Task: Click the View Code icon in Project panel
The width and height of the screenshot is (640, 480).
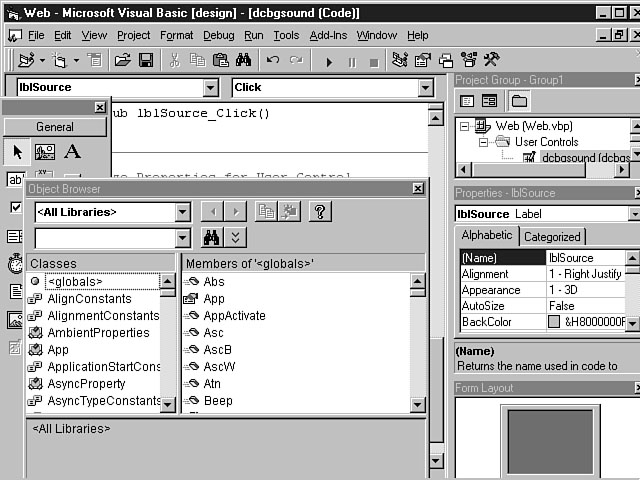Action: 467,101
